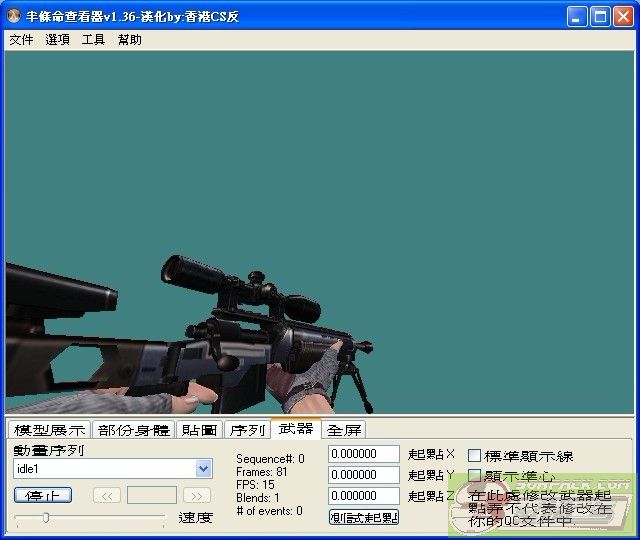The width and height of the screenshot is (640, 540).
Task: Open the idle1 animation sequence dropdown
Action: [x=204, y=468]
